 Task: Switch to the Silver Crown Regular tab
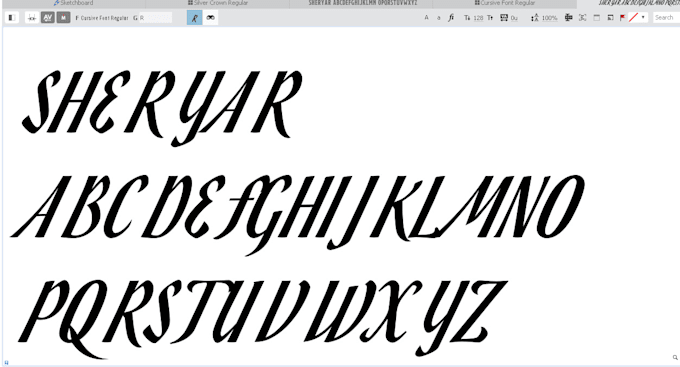[x=217, y=3]
